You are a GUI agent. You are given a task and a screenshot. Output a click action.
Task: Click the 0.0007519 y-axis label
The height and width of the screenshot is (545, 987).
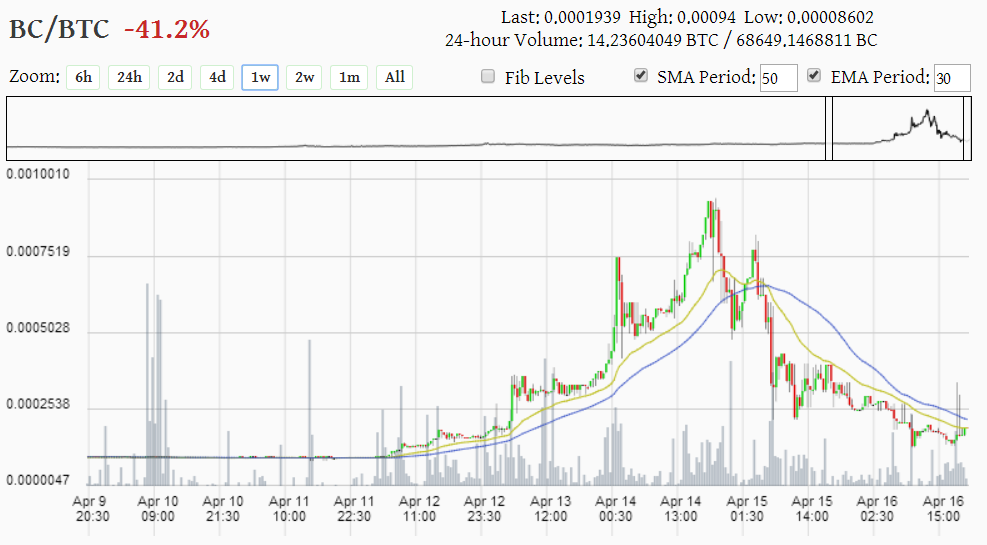(38, 252)
